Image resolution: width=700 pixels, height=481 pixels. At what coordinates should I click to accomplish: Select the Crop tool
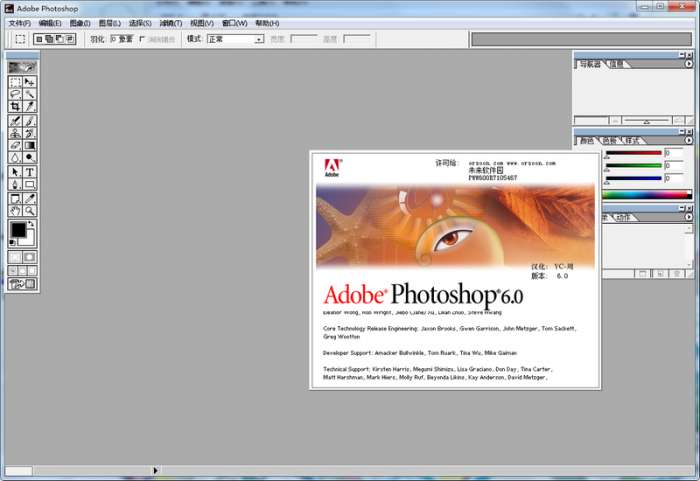coord(15,106)
